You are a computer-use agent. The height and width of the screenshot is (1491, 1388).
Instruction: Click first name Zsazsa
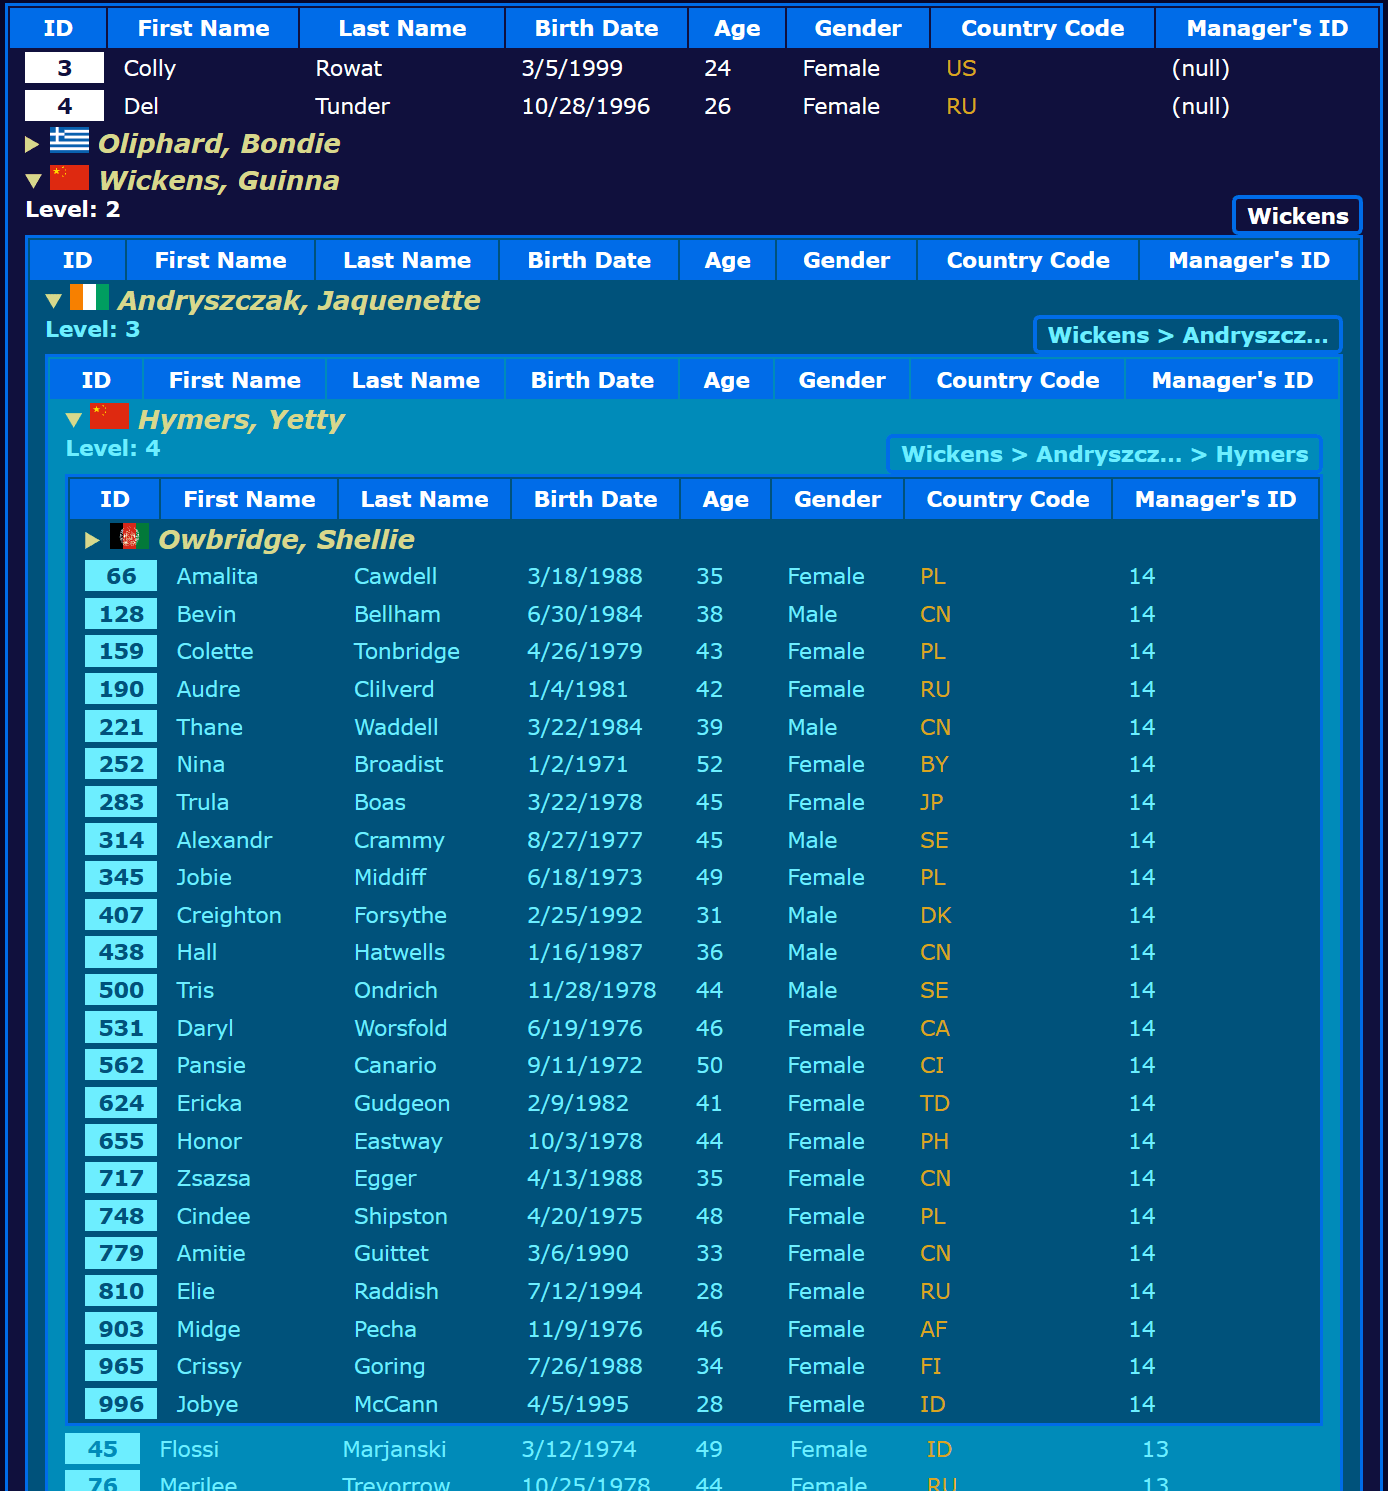[213, 1178]
